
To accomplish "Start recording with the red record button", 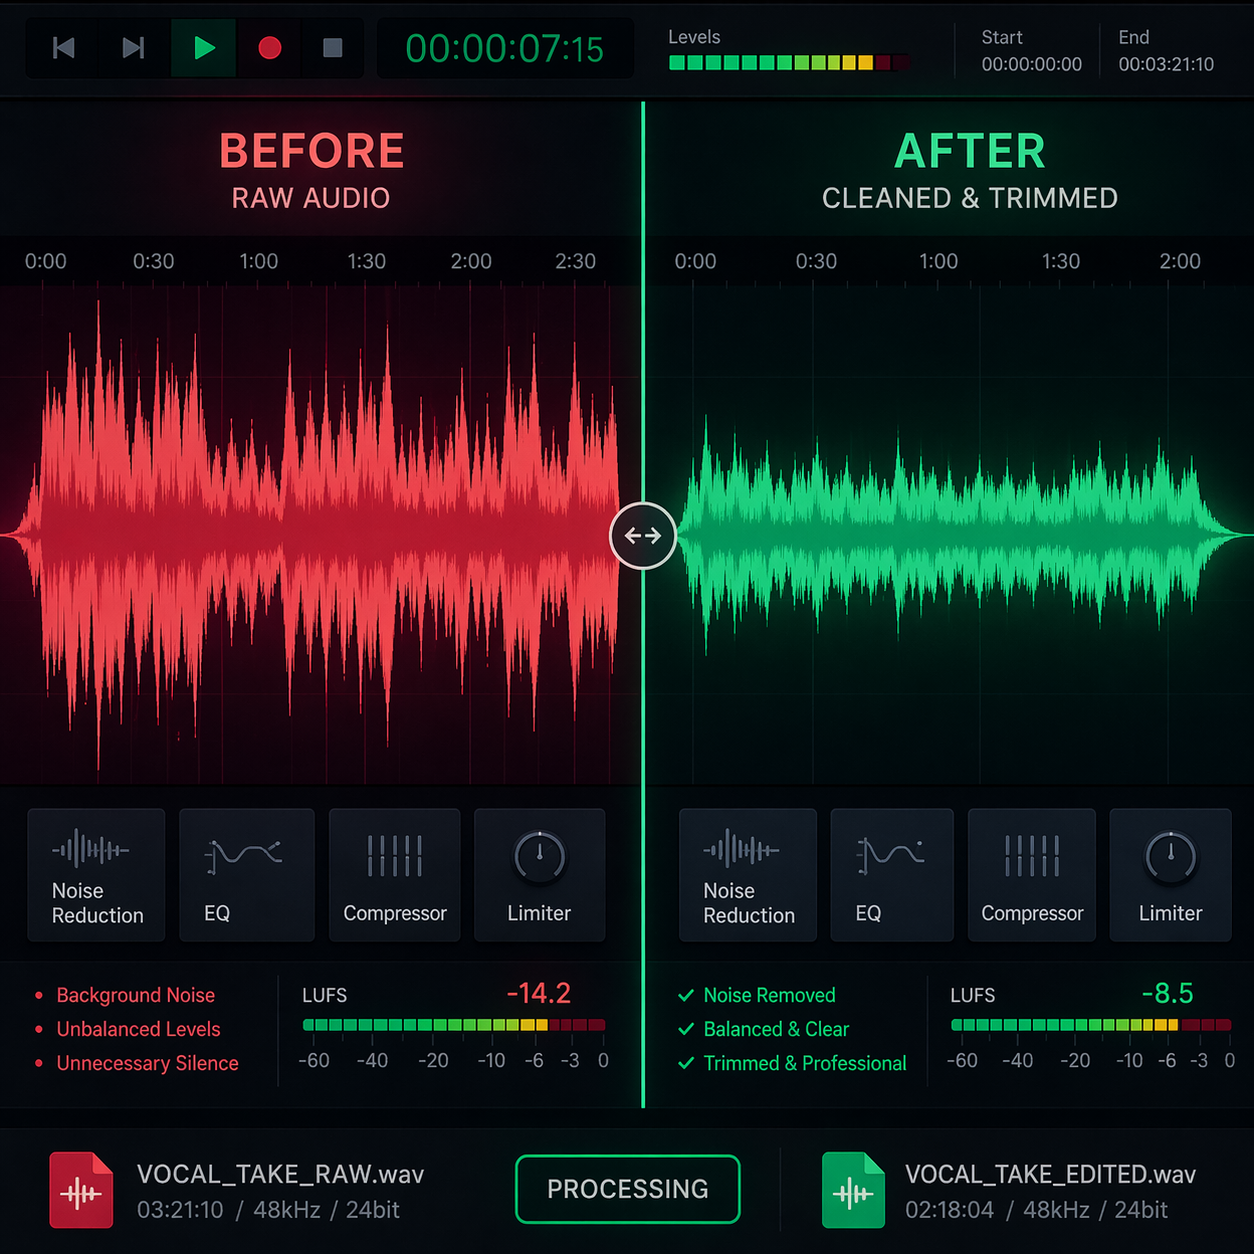I will click(x=269, y=48).
